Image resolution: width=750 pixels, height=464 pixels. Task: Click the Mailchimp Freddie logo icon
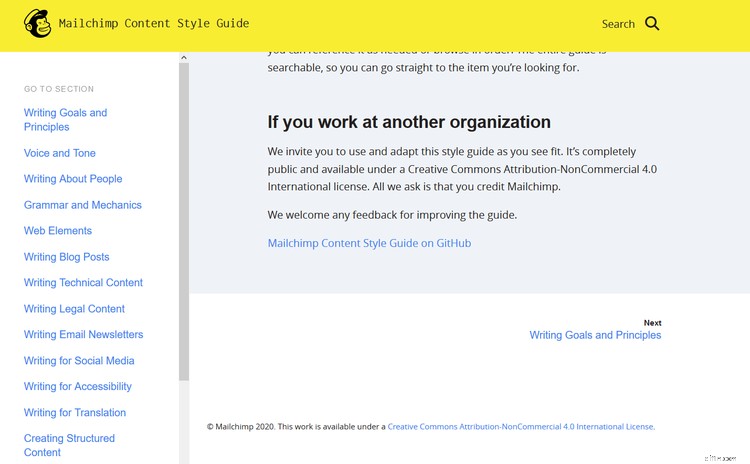coord(38,24)
